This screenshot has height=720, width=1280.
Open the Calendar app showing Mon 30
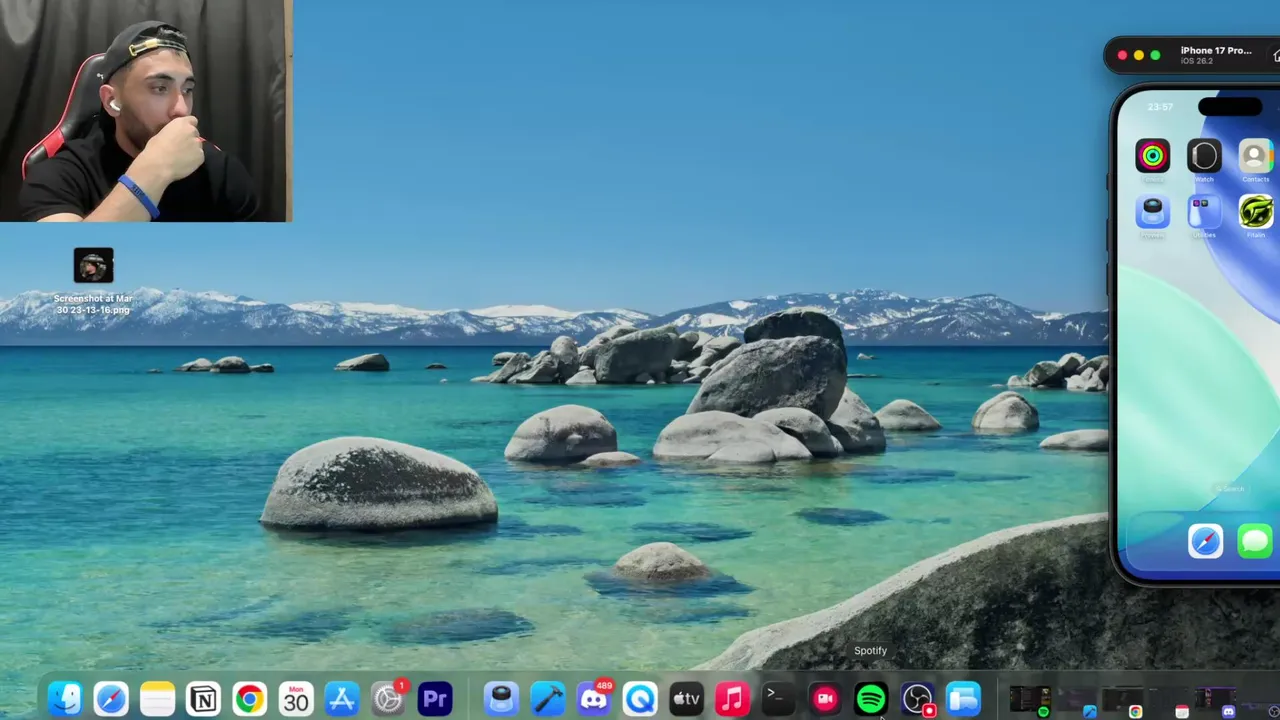(x=295, y=699)
